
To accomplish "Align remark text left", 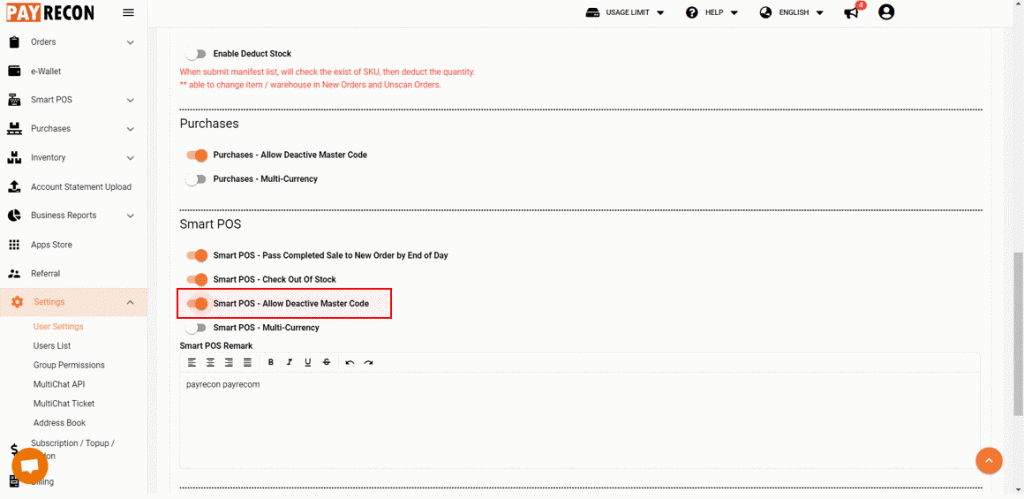I will [x=192, y=362].
